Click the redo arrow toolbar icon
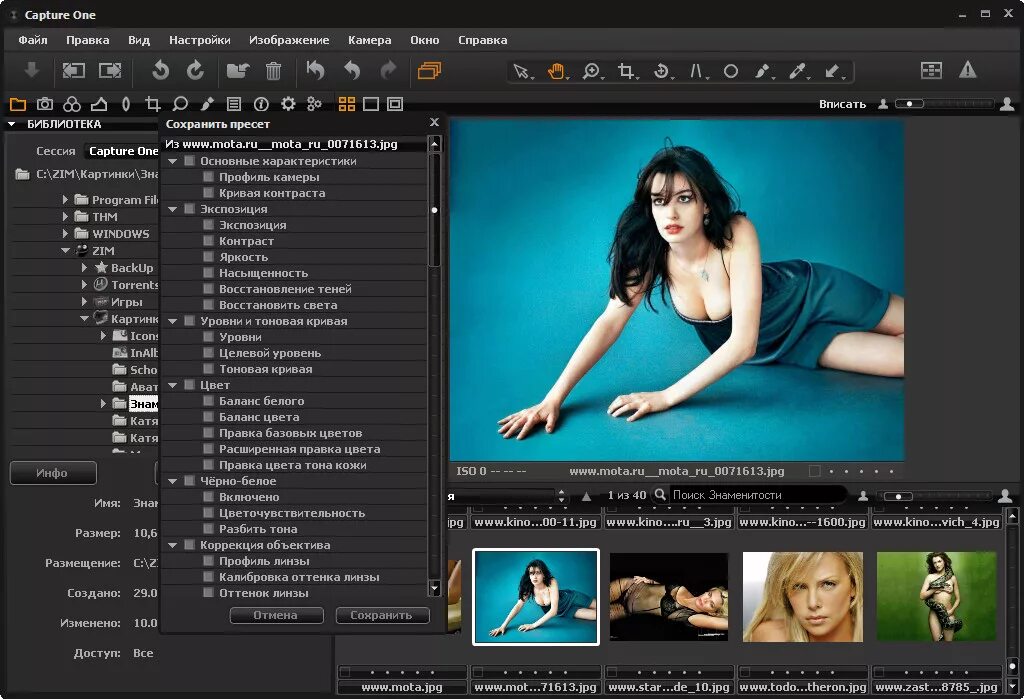The image size is (1024, 699). pyautogui.click(x=388, y=70)
